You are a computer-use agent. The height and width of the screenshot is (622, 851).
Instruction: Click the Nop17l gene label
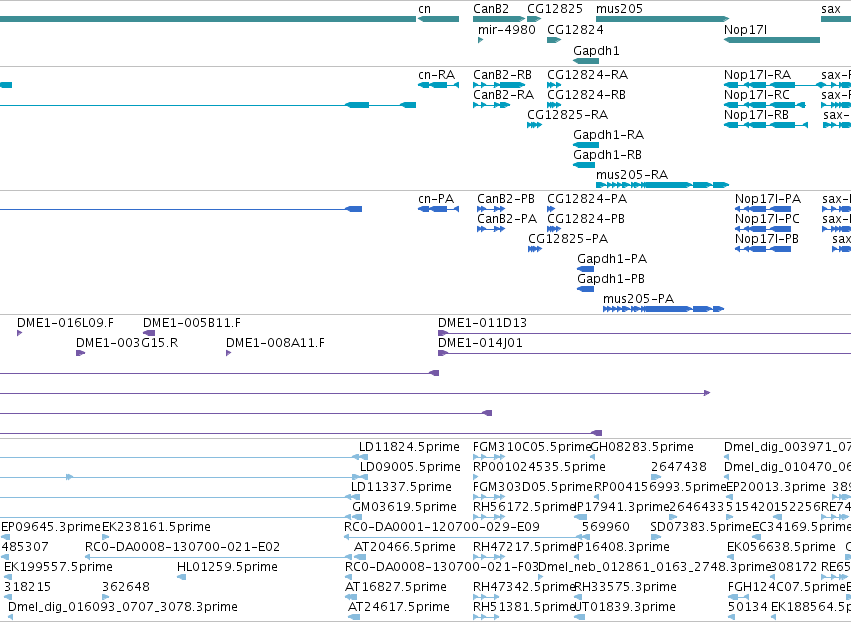745,30
